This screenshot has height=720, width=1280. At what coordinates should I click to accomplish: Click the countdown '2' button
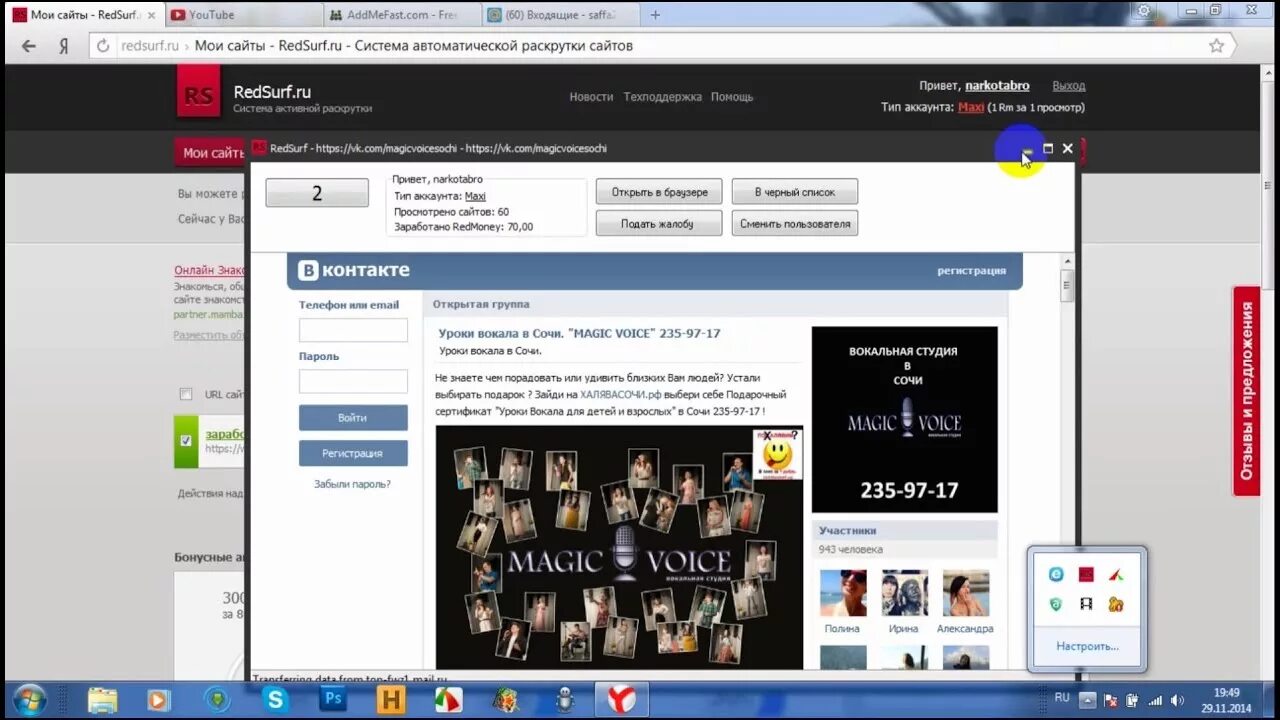pos(317,193)
